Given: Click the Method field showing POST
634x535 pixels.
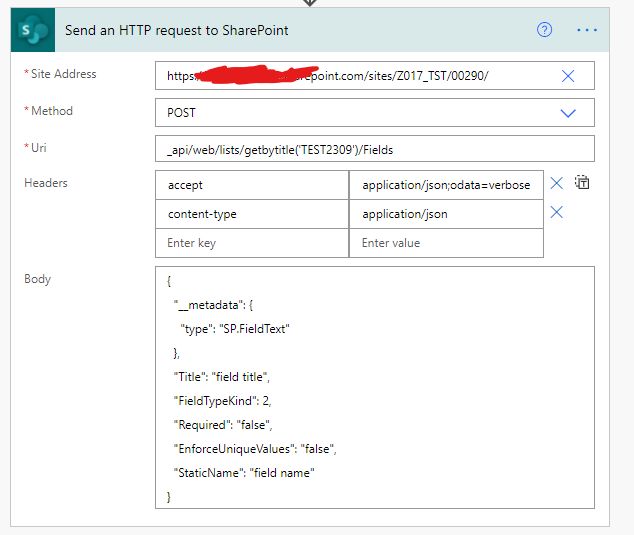Looking at the screenshot, I should pos(374,112).
